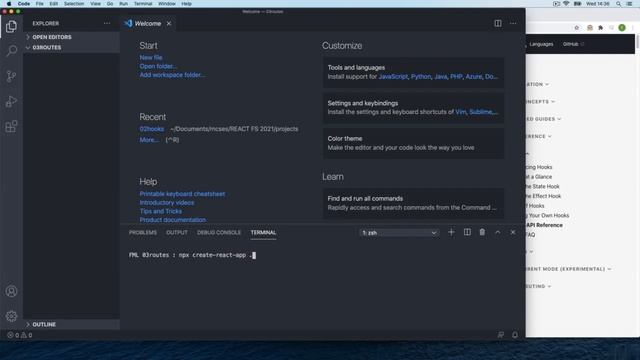Expand the Outline section

tap(71, 324)
